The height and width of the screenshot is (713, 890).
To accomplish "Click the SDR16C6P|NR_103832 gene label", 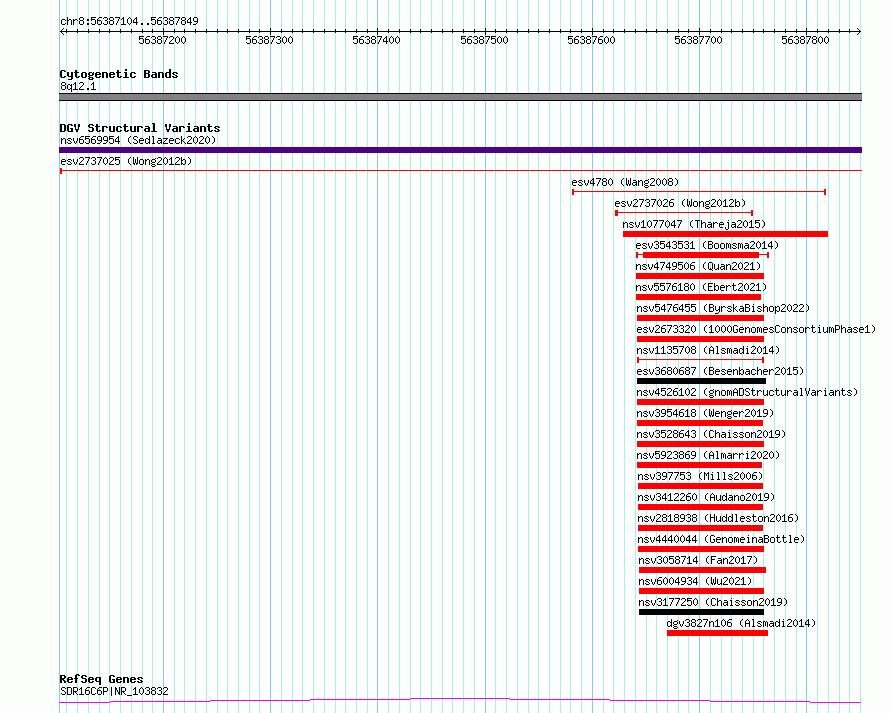I will [x=114, y=691].
